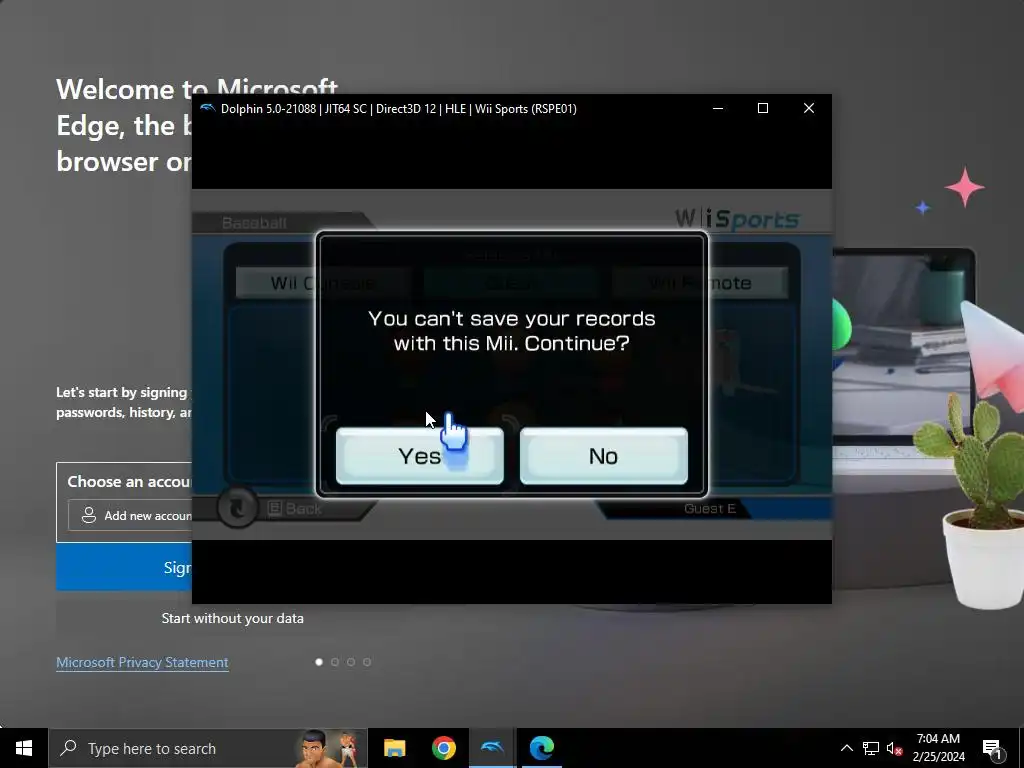Confirm with the Yes button in Wii Sports
The image size is (1024, 768).
(419, 456)
